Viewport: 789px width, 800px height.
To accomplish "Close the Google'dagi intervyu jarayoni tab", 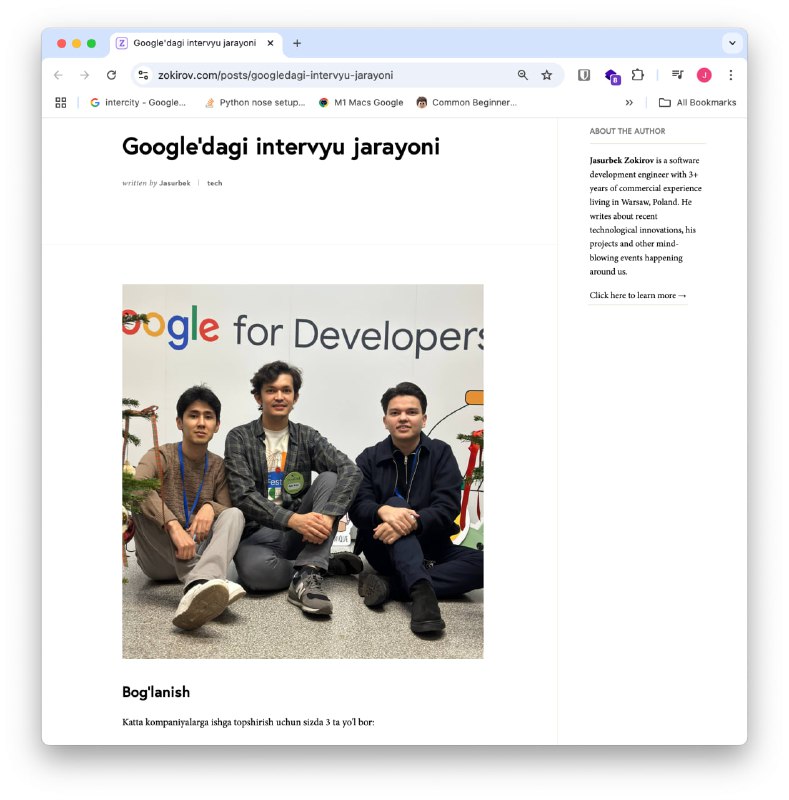I will pos(270,43).
